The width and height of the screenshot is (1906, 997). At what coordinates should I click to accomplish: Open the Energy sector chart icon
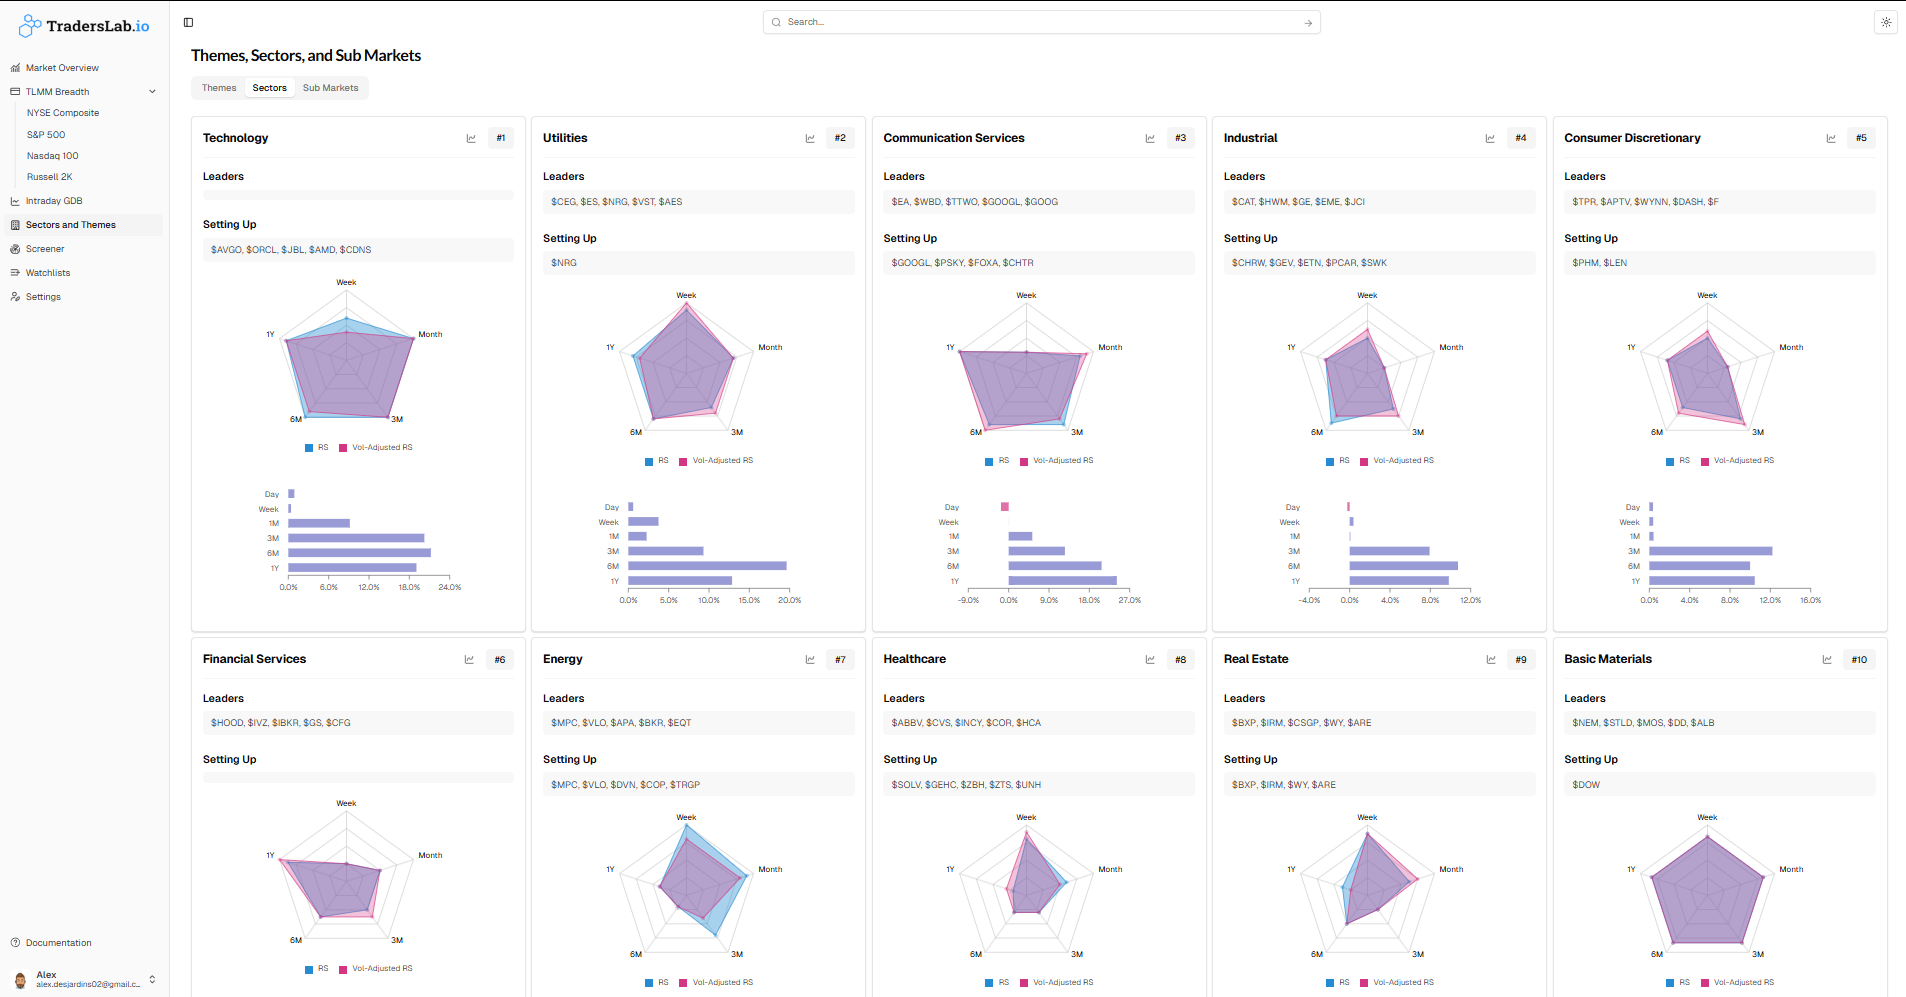(810, 659)
